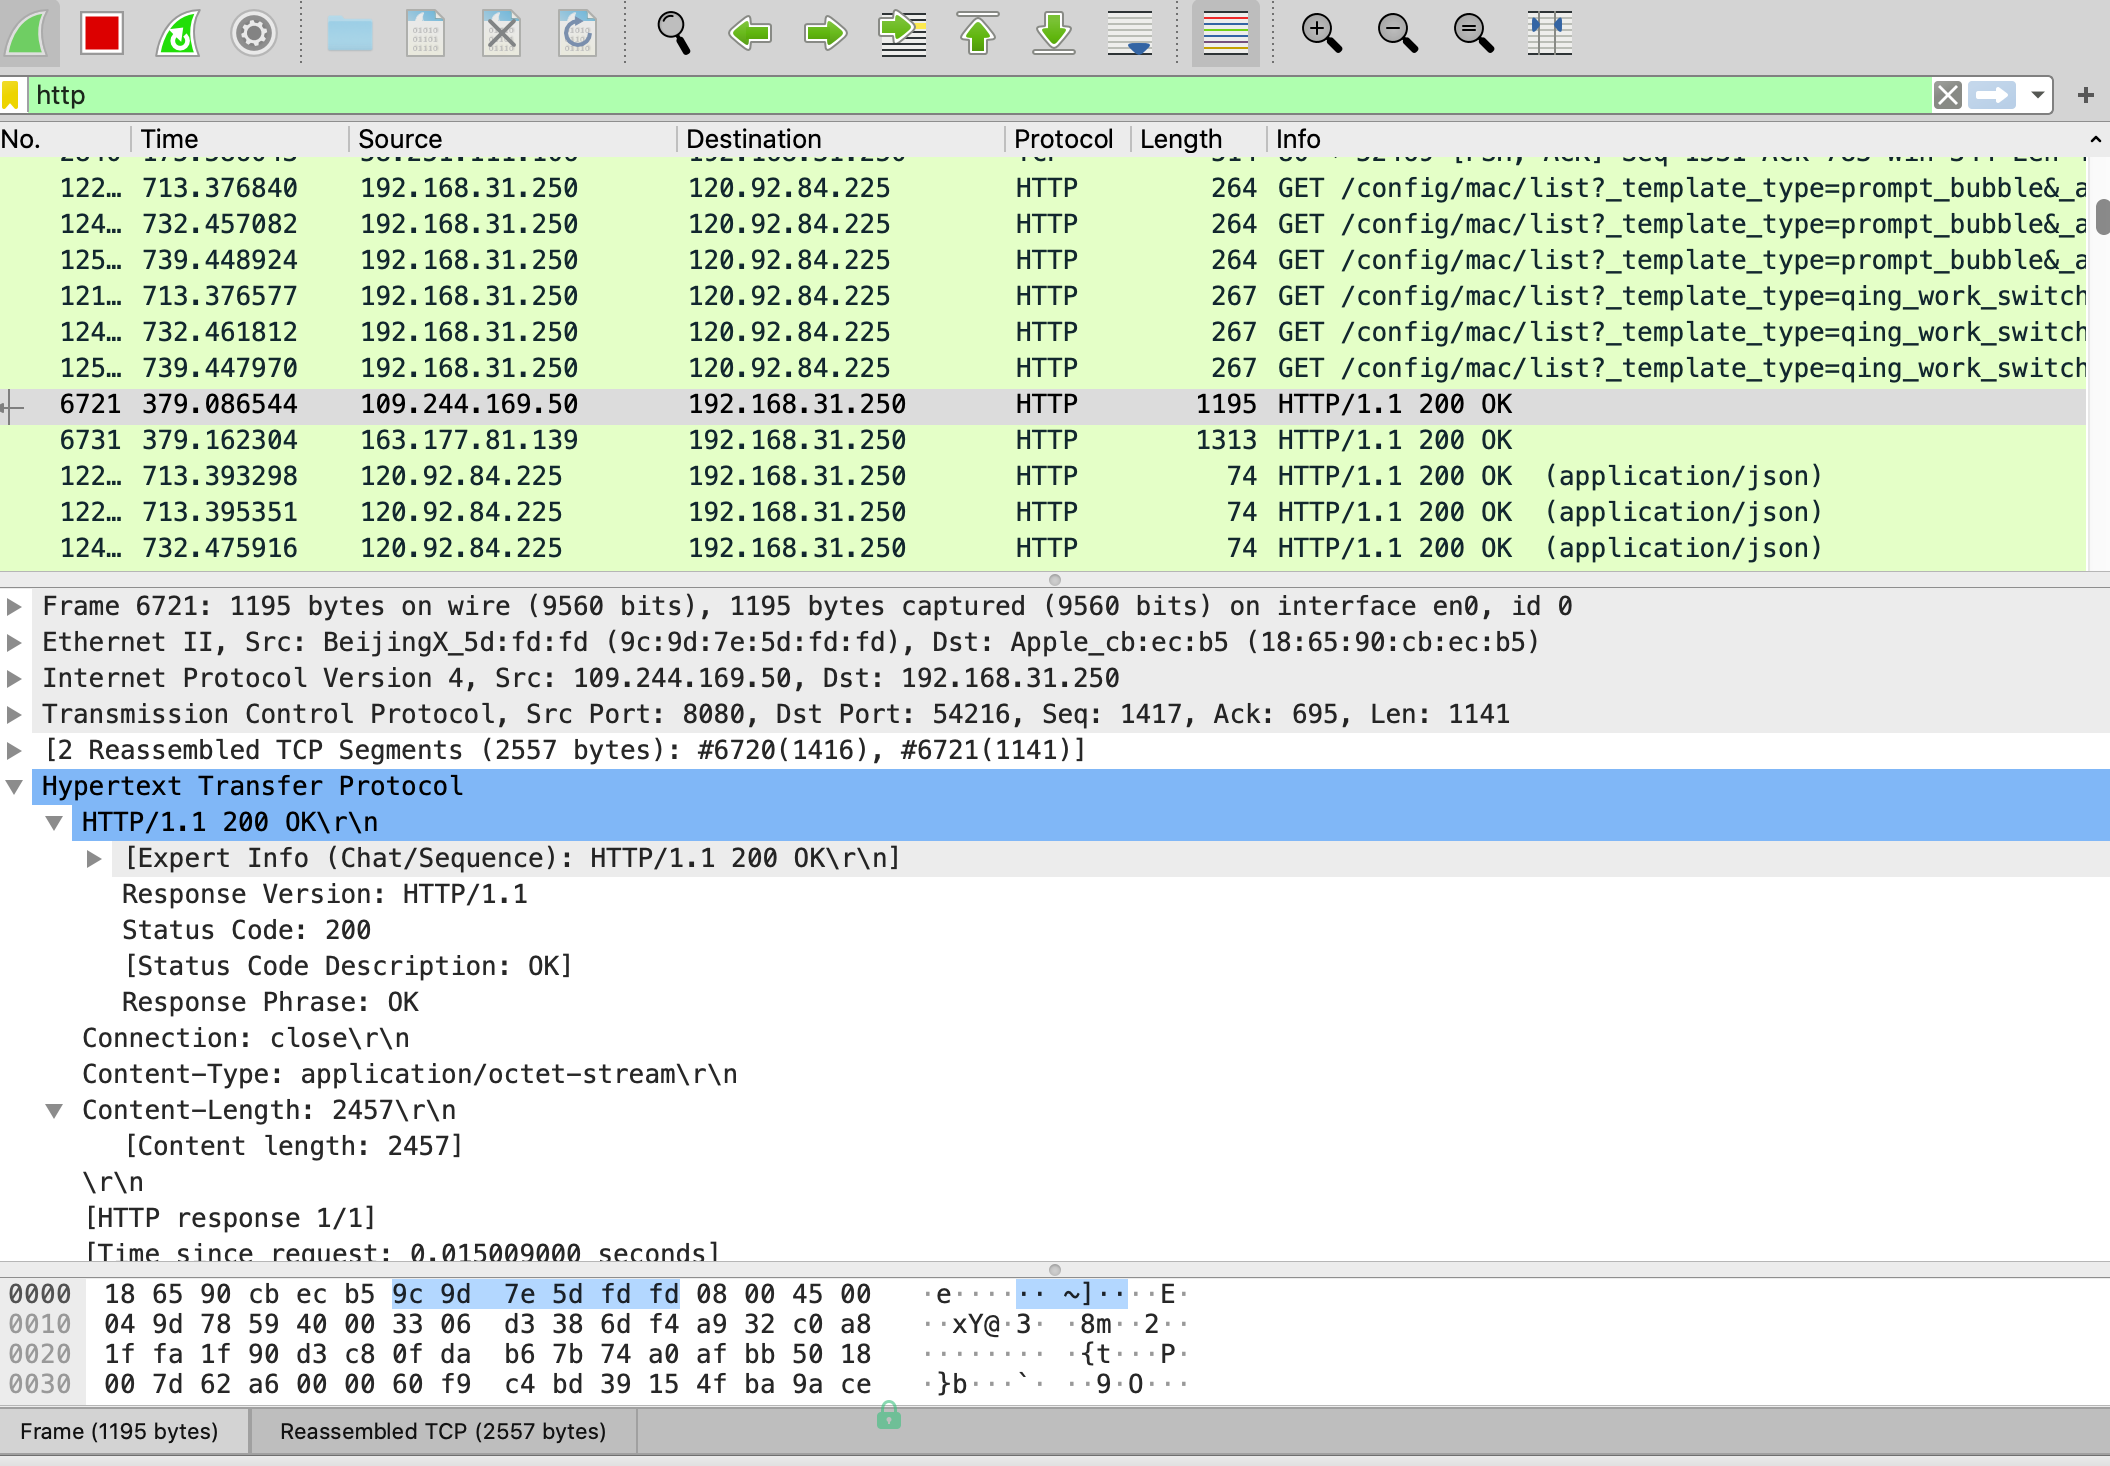Add a new filter with the plus button
This screenshot has height=1466, width=2110.
point(2086,94)
